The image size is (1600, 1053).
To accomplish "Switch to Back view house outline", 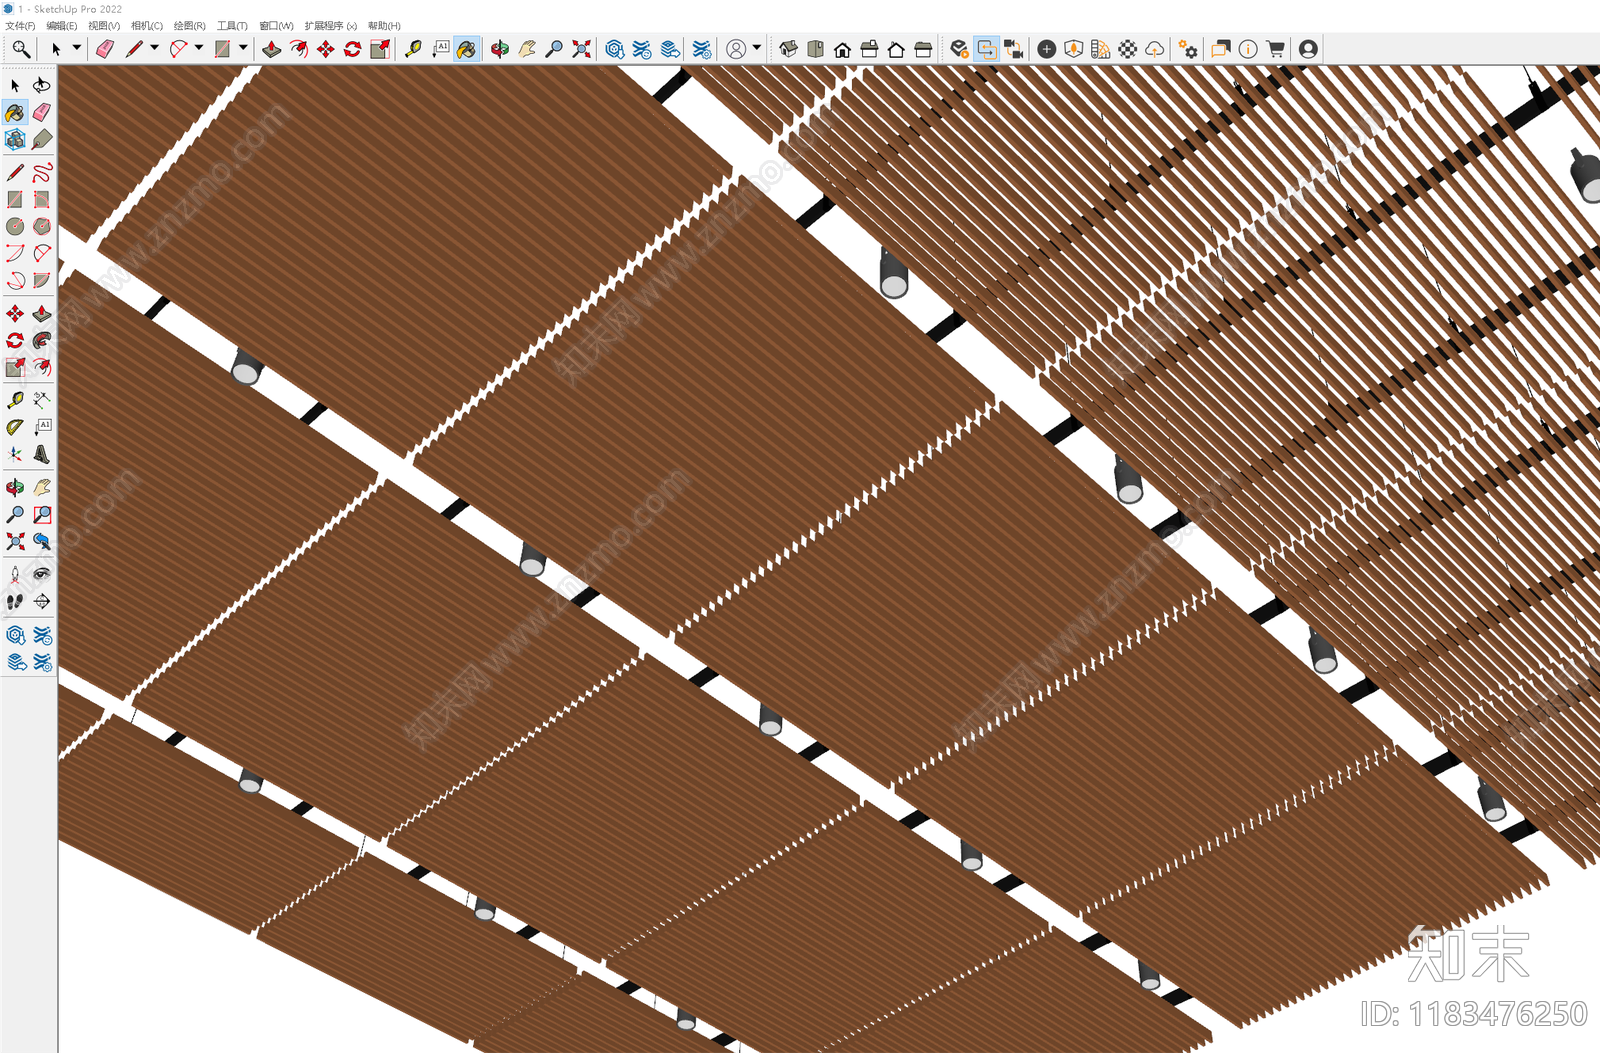I will point(897,48).
